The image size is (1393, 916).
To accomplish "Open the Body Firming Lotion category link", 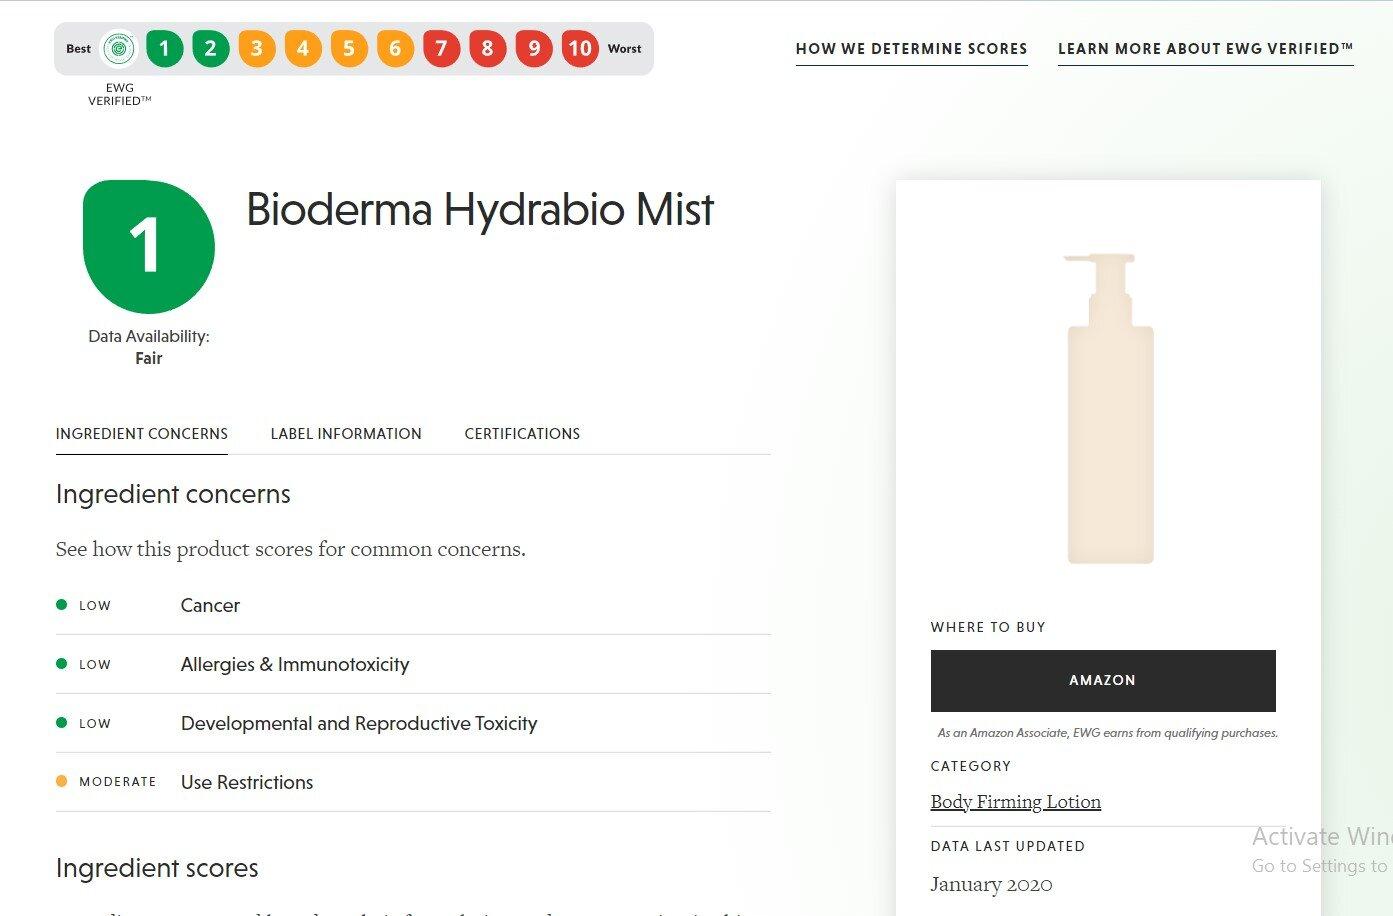I will pyautogui.click(x=1015, y=802).
